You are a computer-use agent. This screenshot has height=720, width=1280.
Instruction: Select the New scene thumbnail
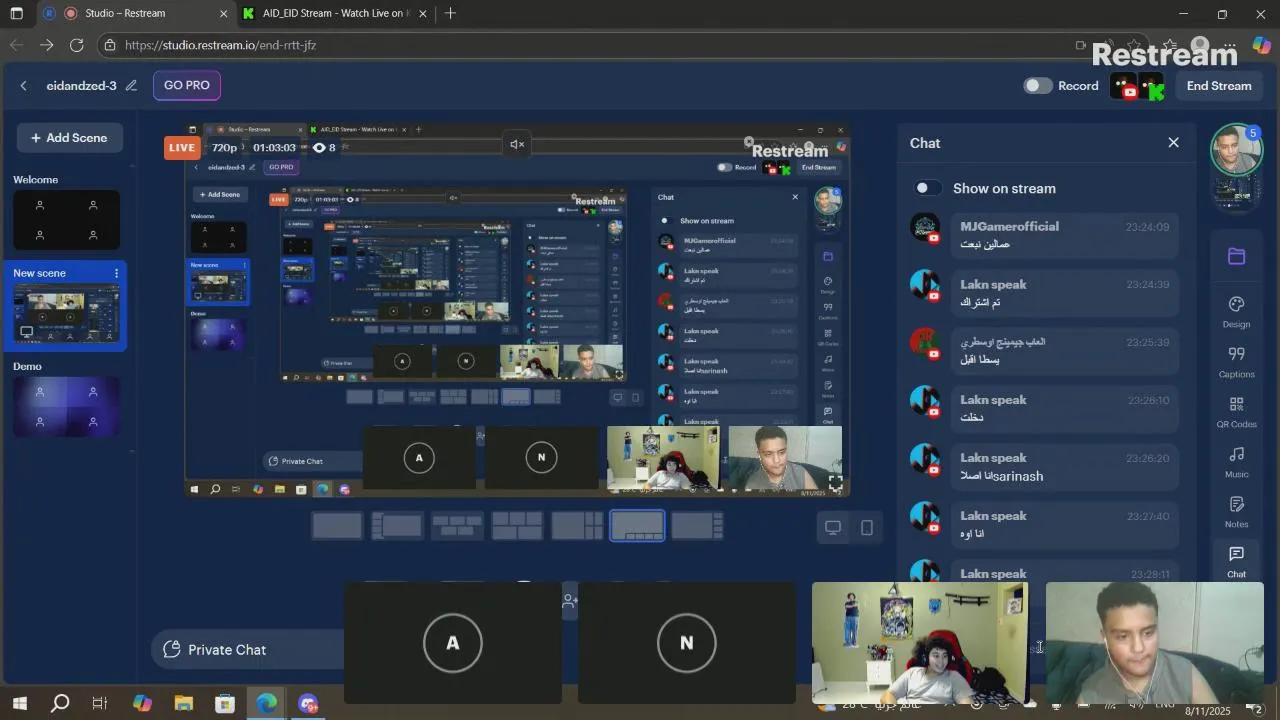pyautogui.click(x=66, y=313)
